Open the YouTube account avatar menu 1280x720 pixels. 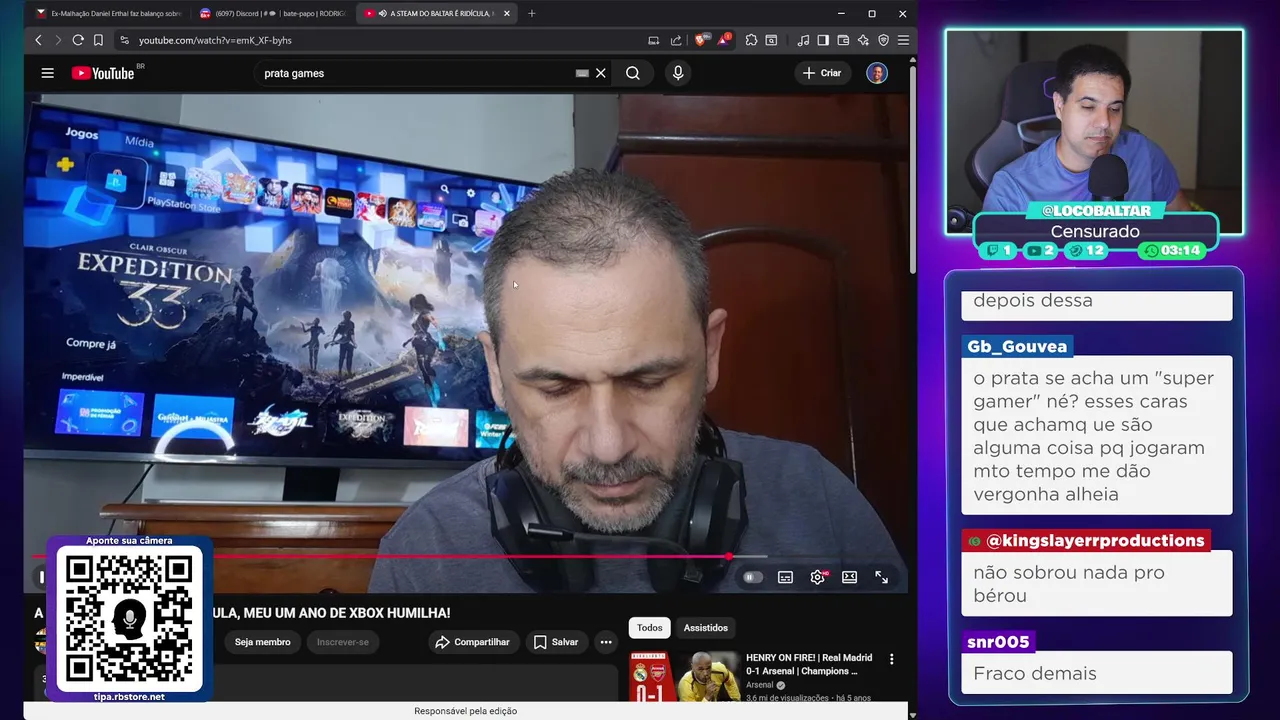877,73
